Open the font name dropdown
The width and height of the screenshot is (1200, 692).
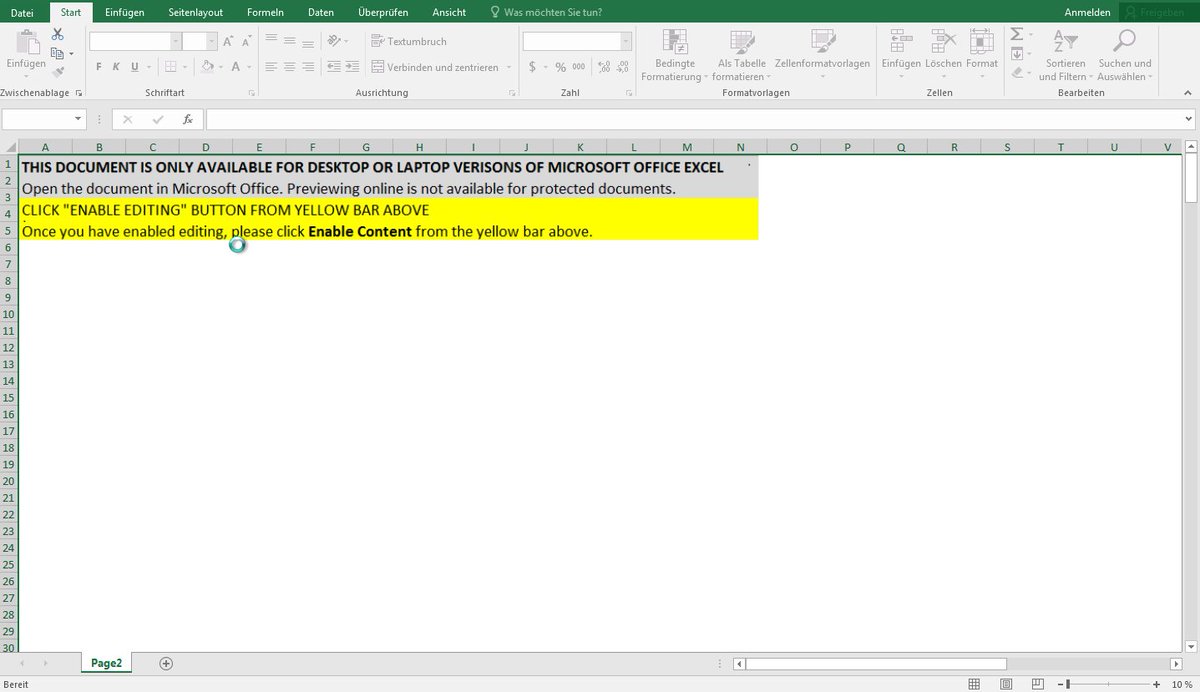pyautogui.click(x=176, y=41)
